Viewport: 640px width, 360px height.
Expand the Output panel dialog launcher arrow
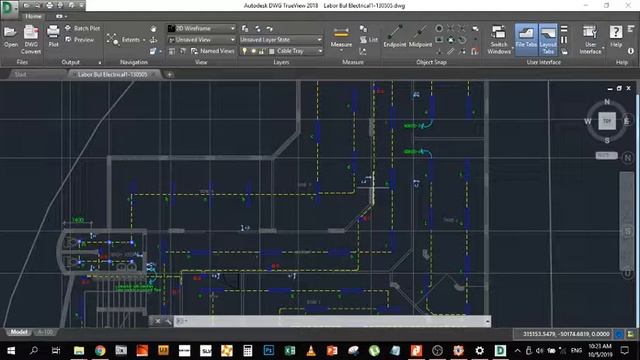pos(100,62)
